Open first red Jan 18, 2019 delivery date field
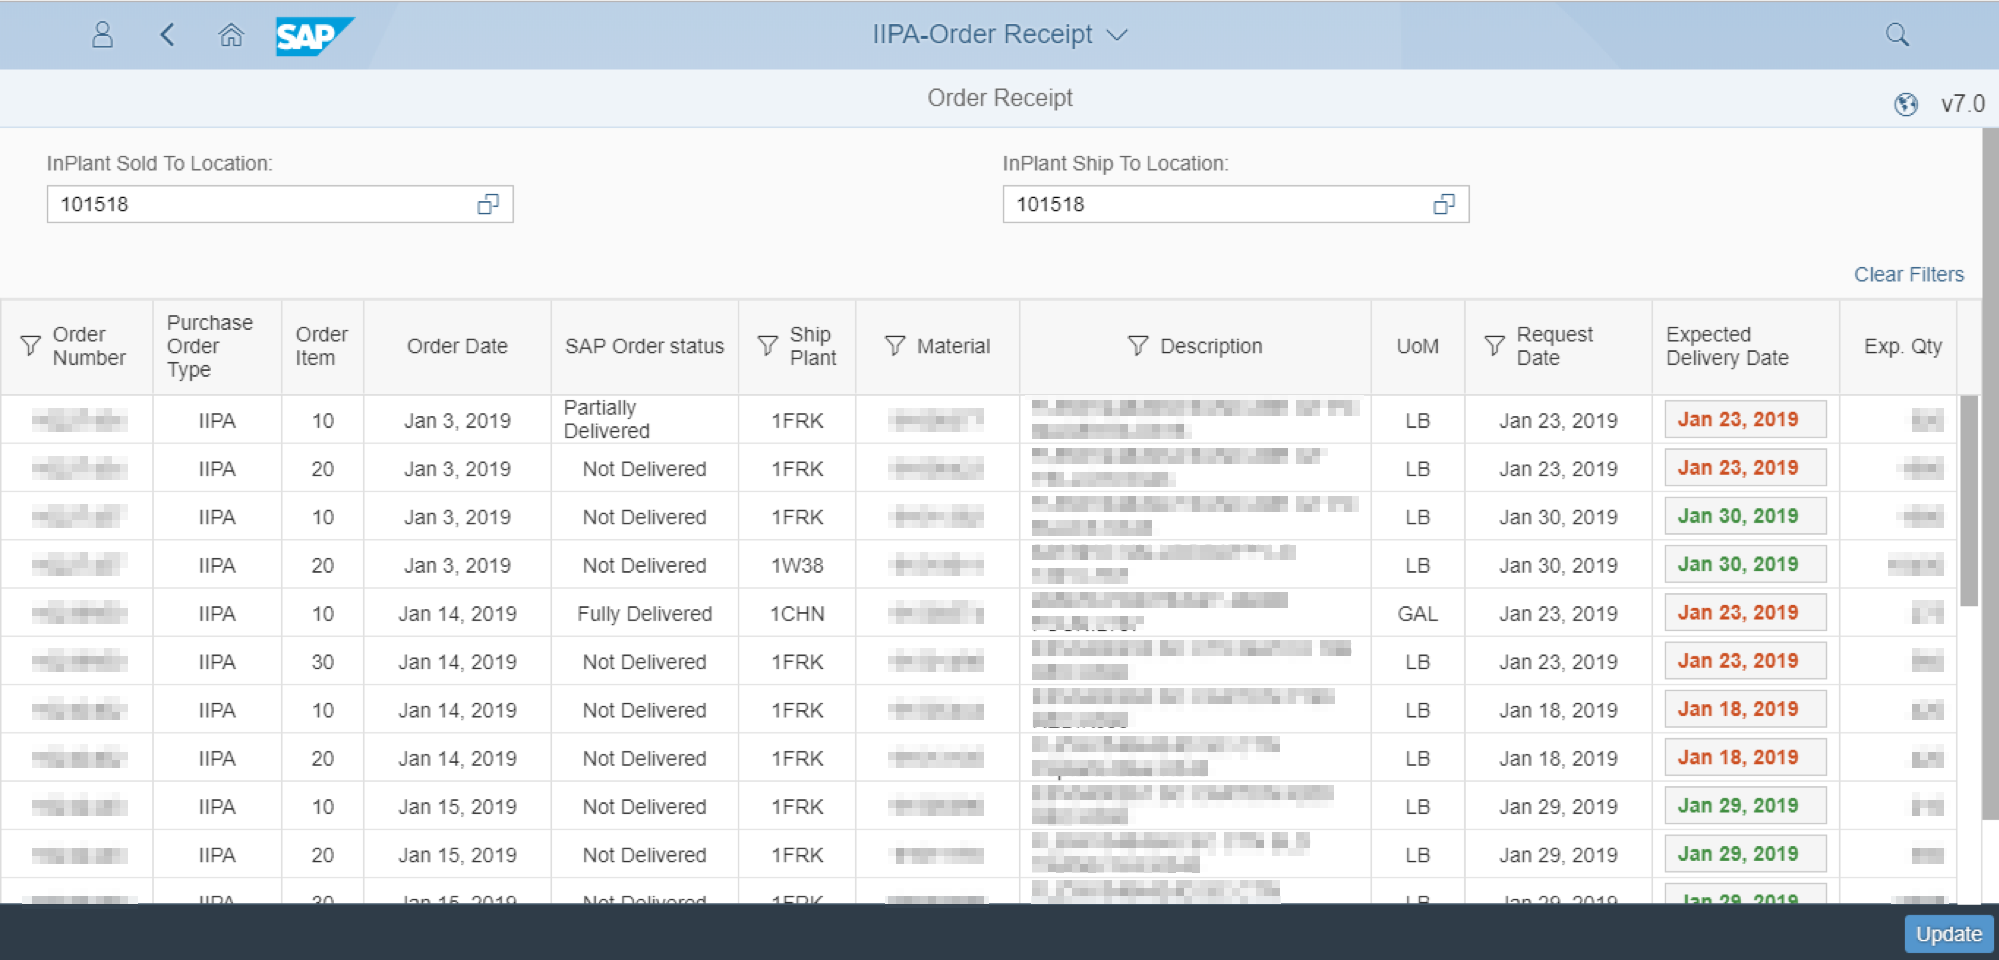 1745,709
